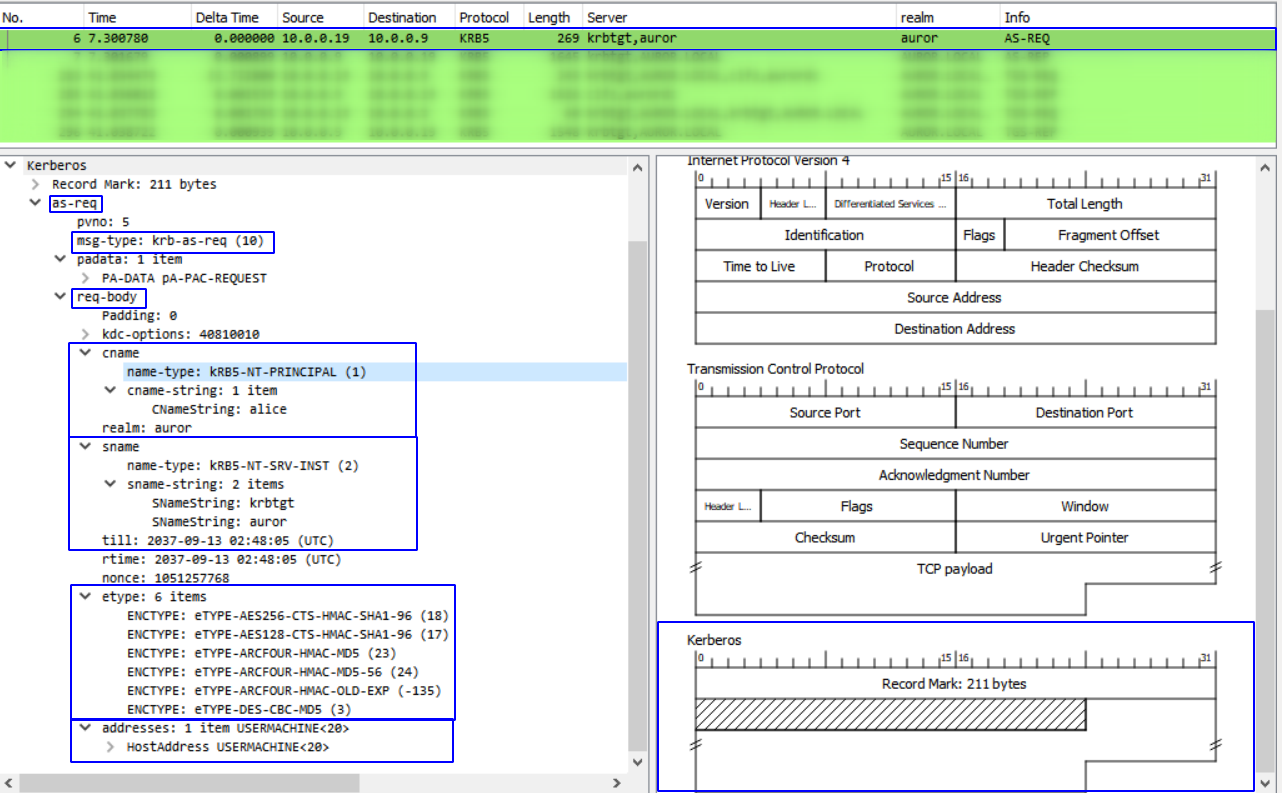Select ENCTYPE eTYPE-AES128-CTS-HMAC-SHA1-96 (17)
The width and height of the screenshot is (1282, 793).
[288, 634]
